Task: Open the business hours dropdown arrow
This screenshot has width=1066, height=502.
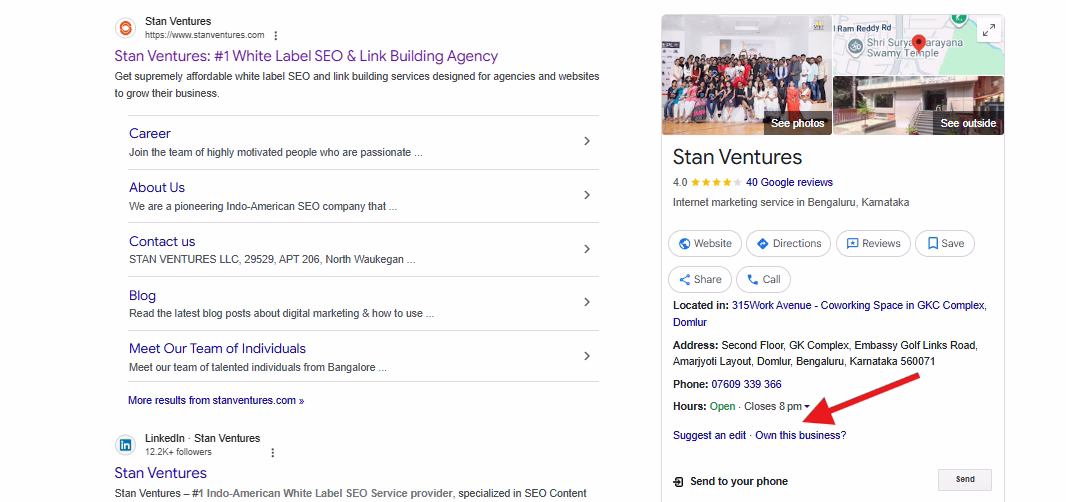Action: (807, 407)
